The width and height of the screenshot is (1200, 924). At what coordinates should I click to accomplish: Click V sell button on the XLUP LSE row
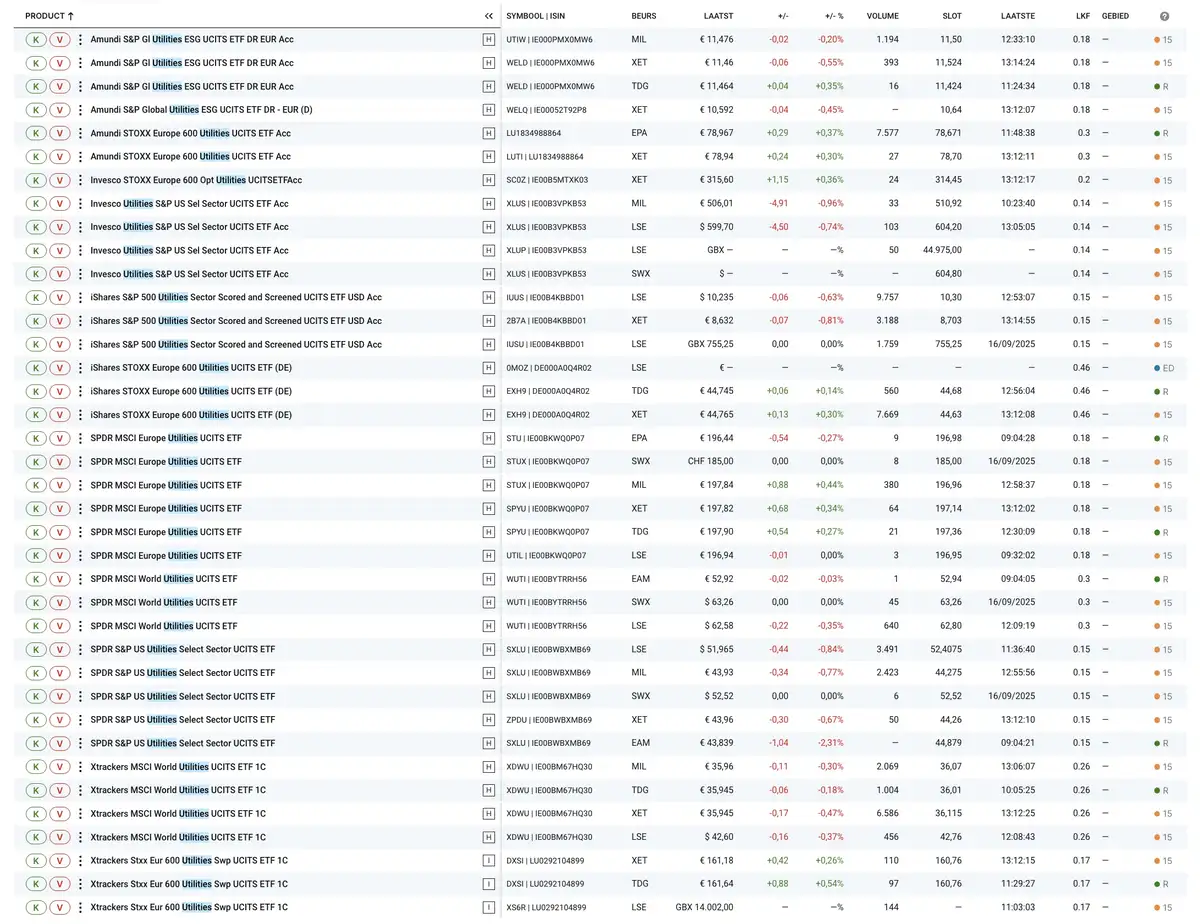pyautogui.click(x=60, y=250)
